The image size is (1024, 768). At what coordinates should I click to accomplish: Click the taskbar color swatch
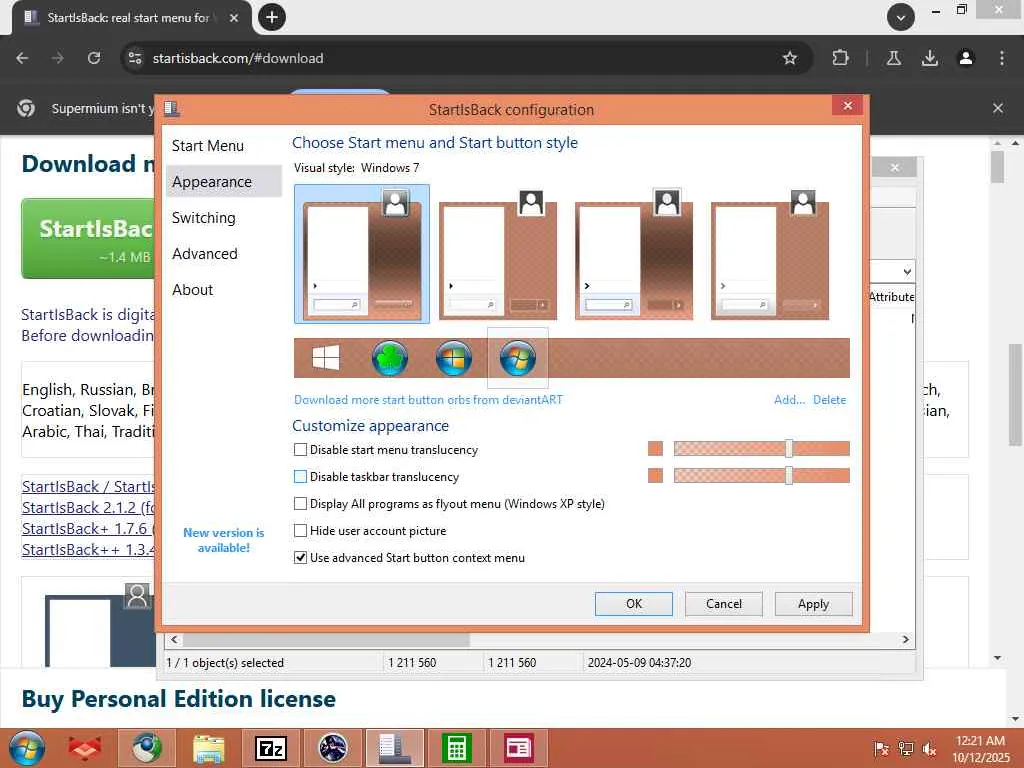click(x=655, y=475)
